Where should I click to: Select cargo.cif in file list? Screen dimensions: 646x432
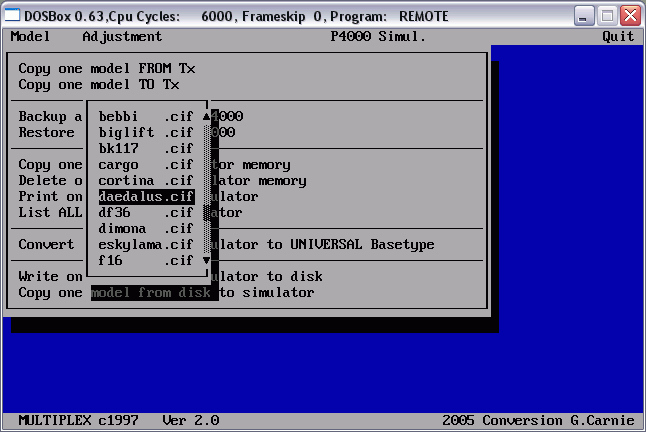(x=146, y=165)
